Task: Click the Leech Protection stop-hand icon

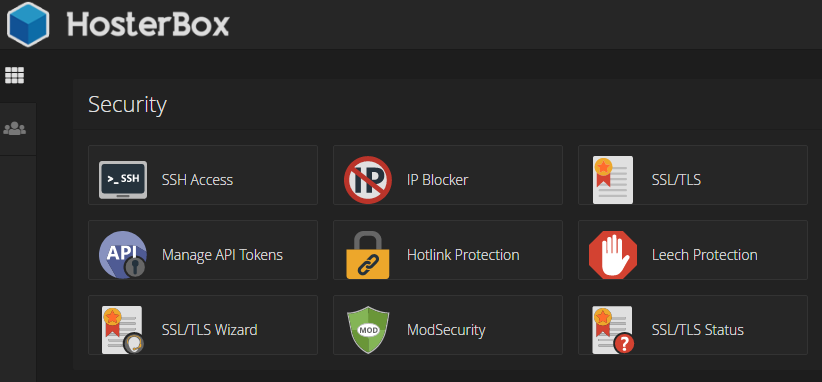Action: 613,255
